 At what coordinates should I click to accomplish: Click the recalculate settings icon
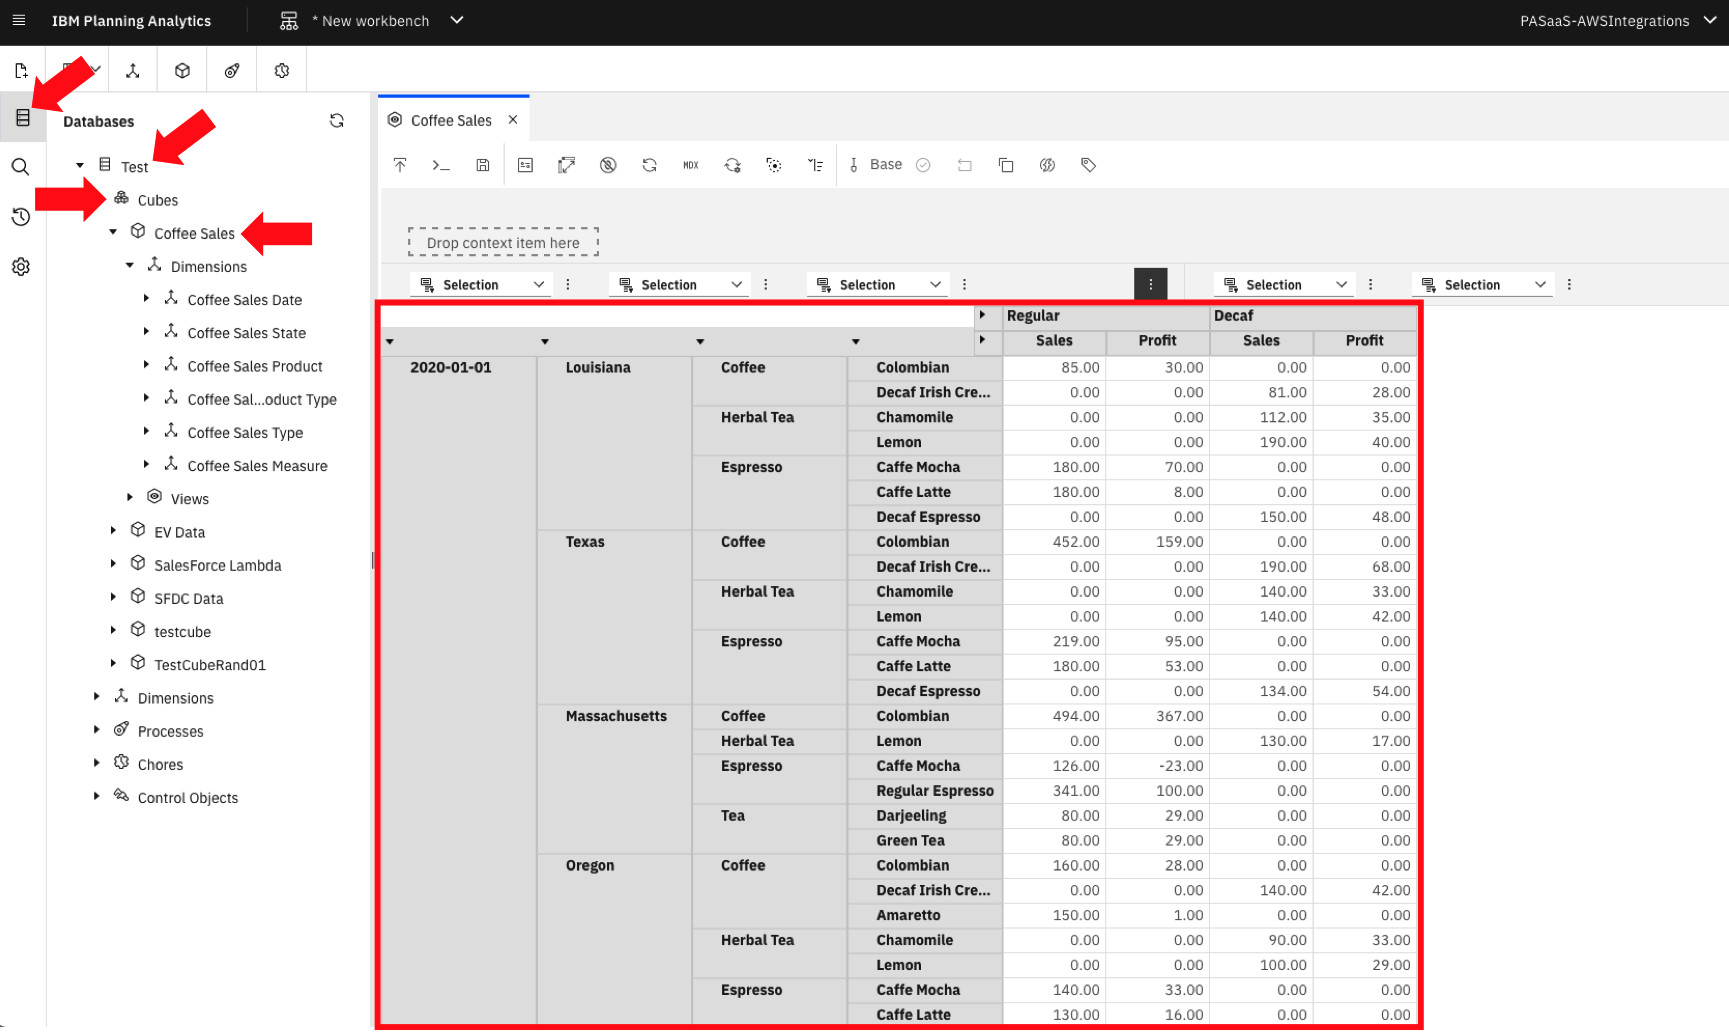coord(733,165)
